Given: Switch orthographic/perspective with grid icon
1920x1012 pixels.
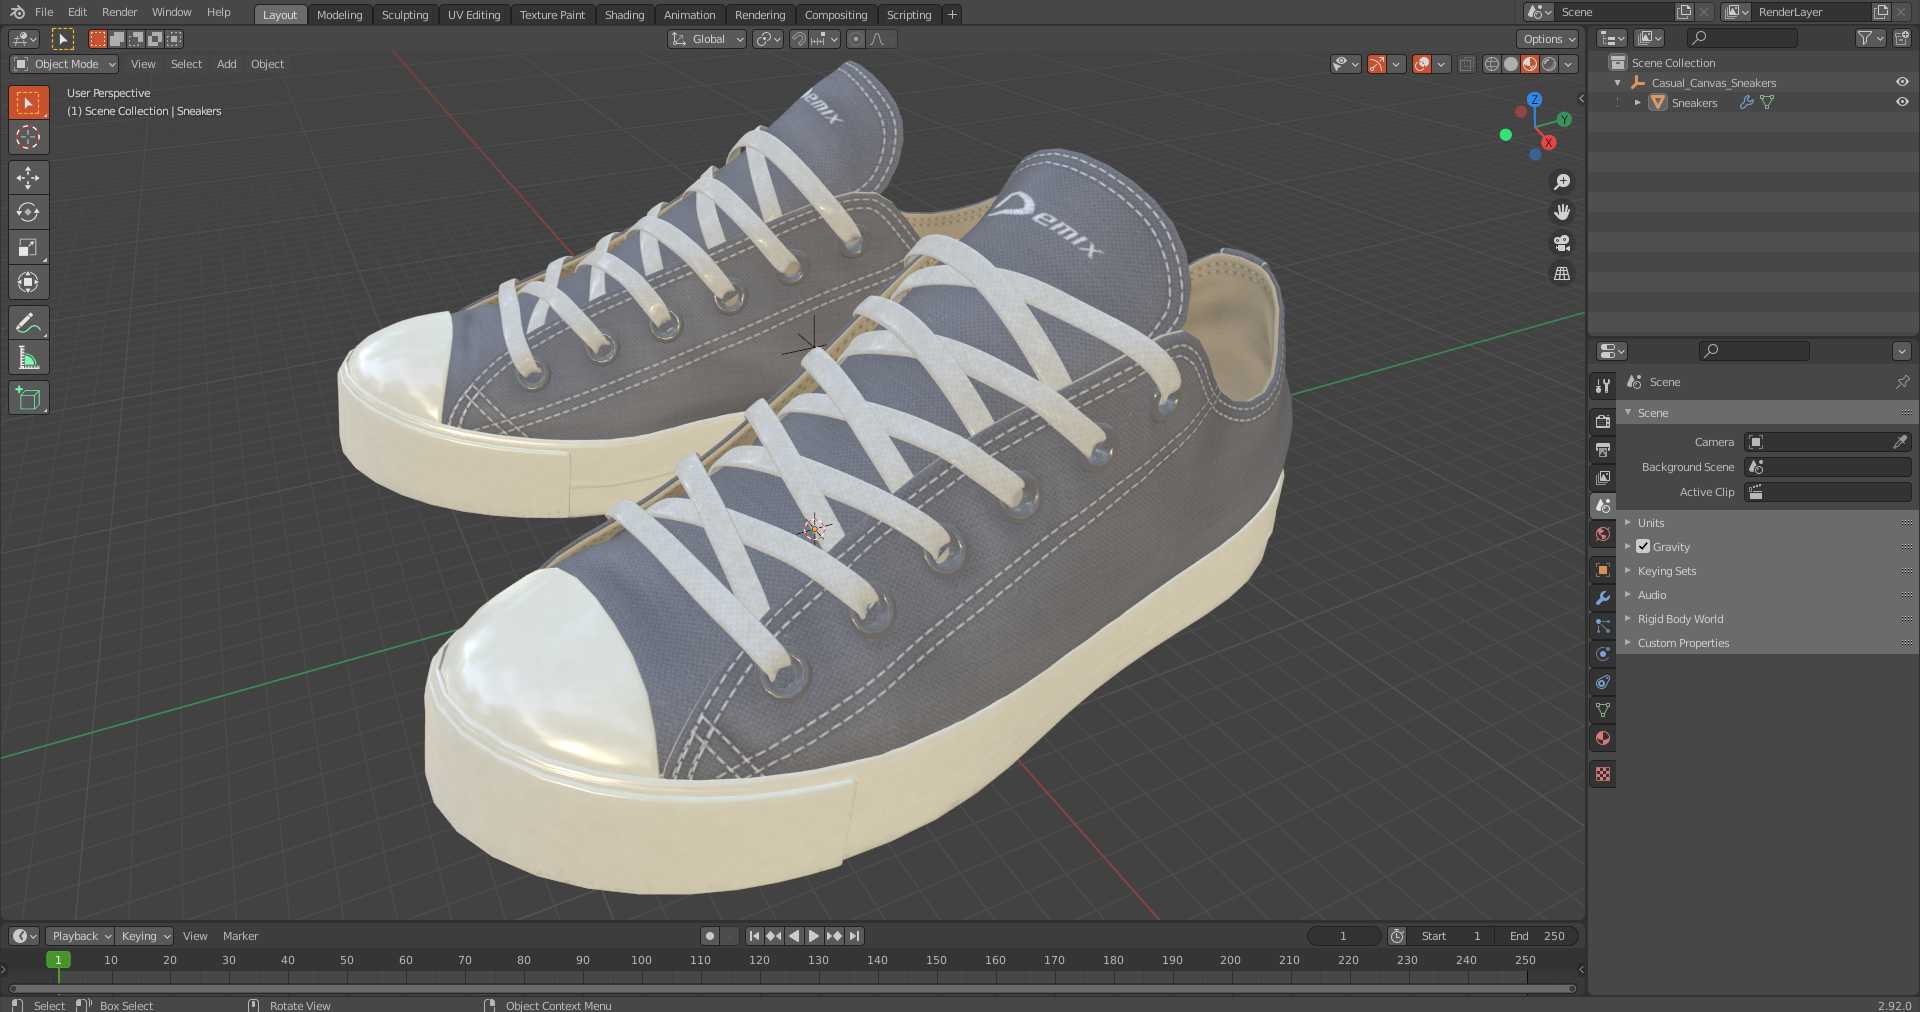Looking at the screenshot, I should [x=1561, y=273].
